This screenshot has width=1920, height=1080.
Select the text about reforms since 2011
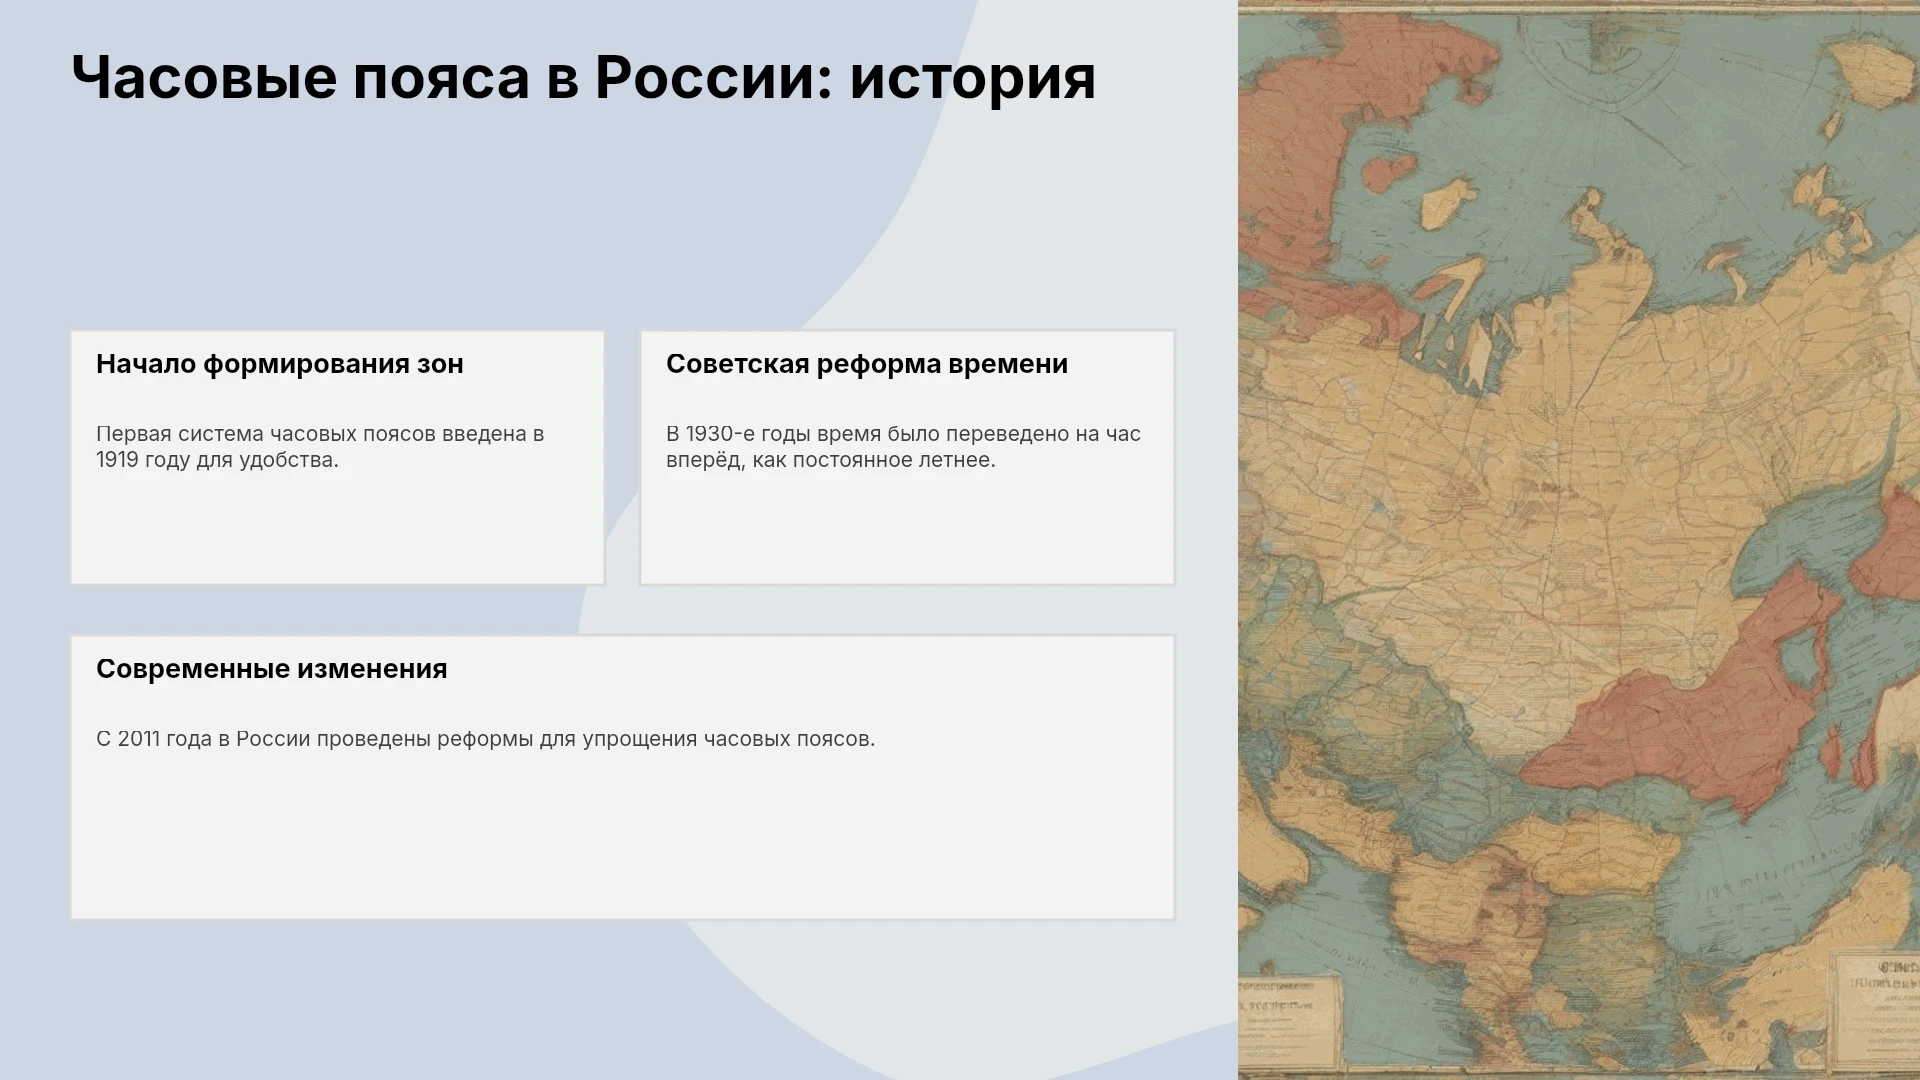[486, 739]
